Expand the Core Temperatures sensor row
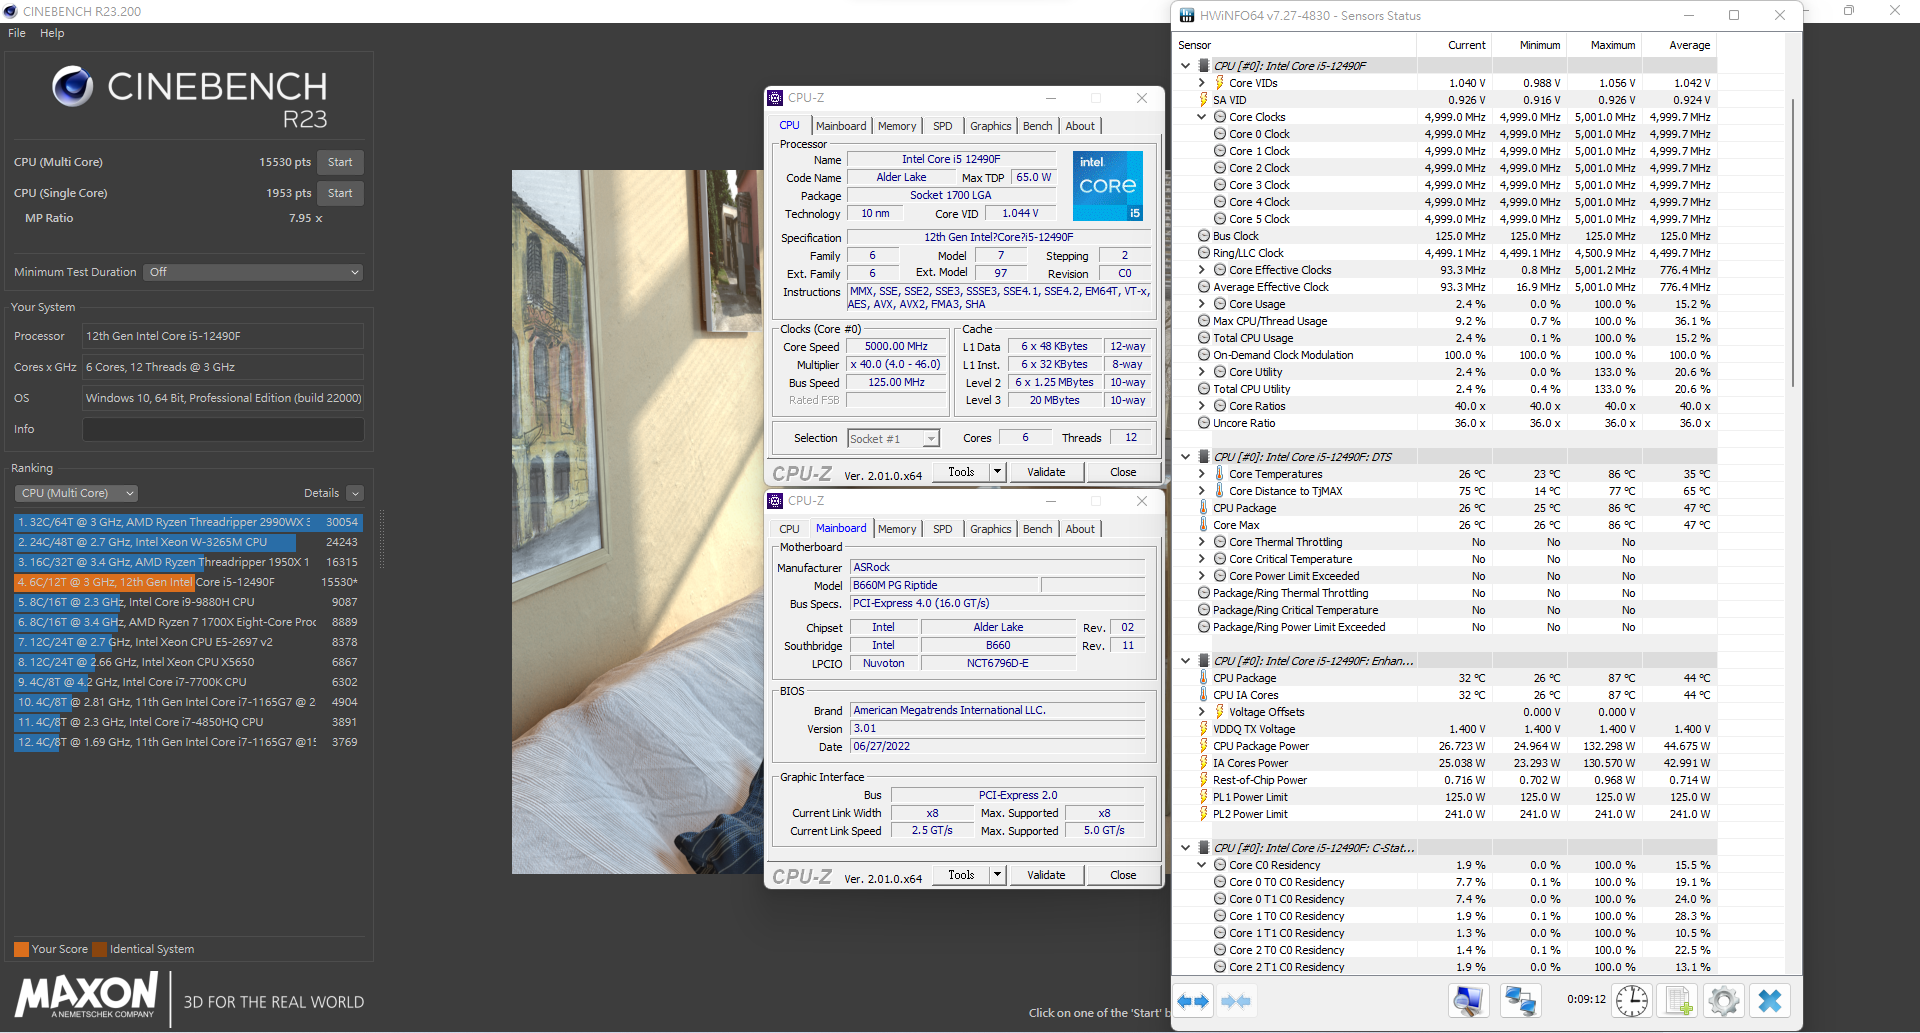Screen dimensions: 1920x1033 1202,474
